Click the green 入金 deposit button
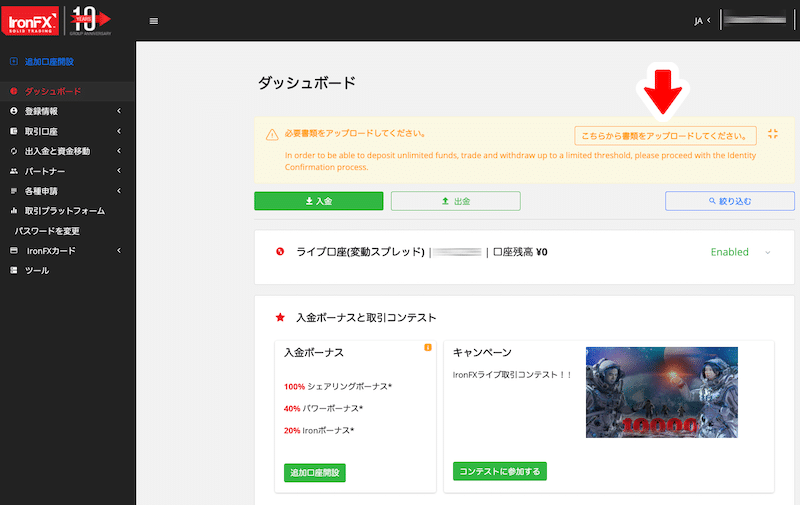 (319, 201)
